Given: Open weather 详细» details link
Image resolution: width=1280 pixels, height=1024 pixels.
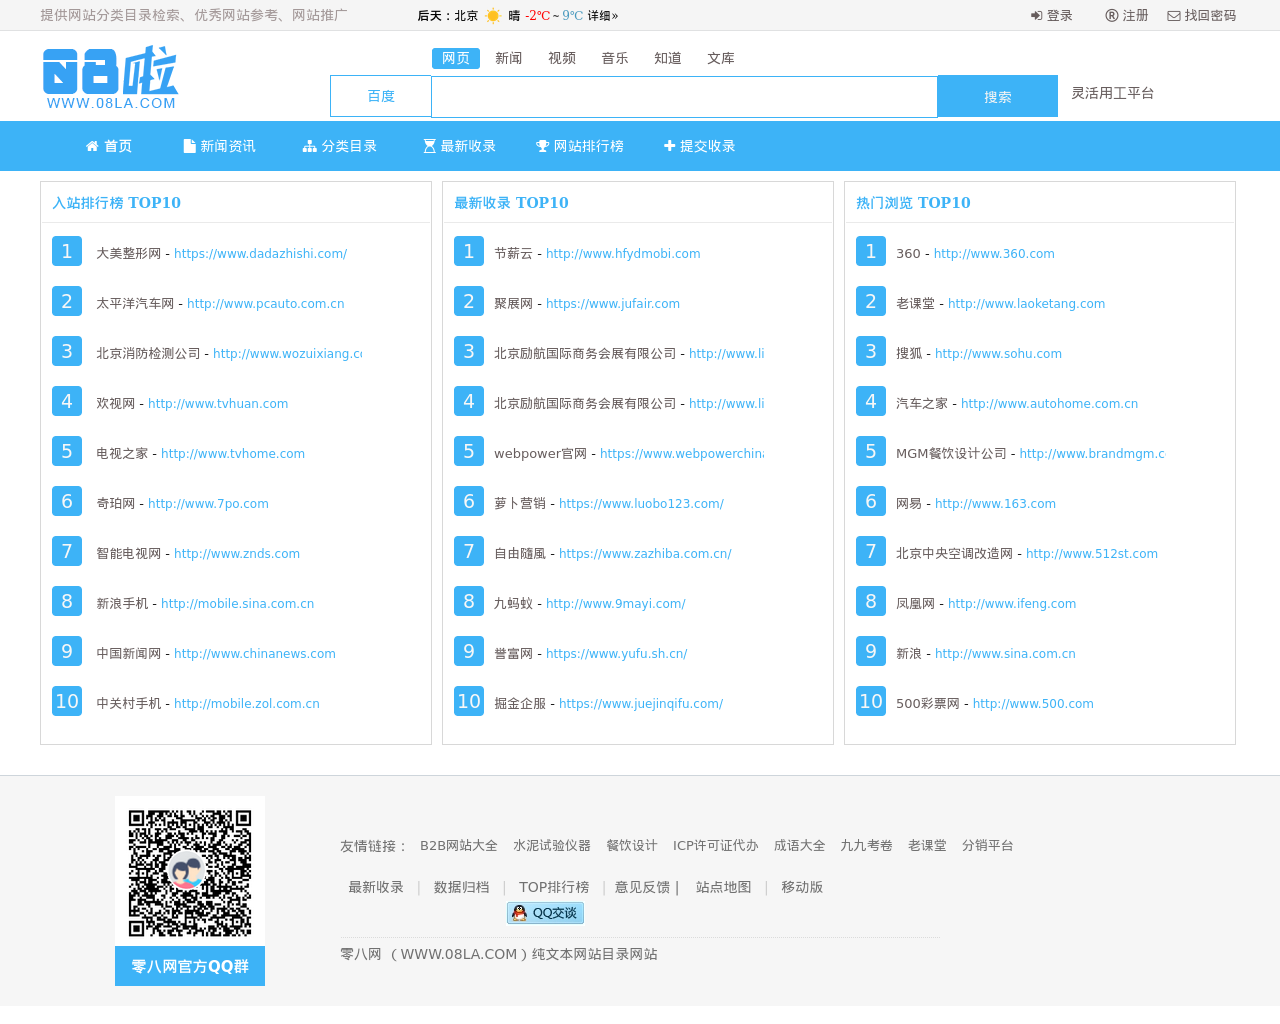Looking at the screenshot, I should pyautogui.click(x=603, y=16).
